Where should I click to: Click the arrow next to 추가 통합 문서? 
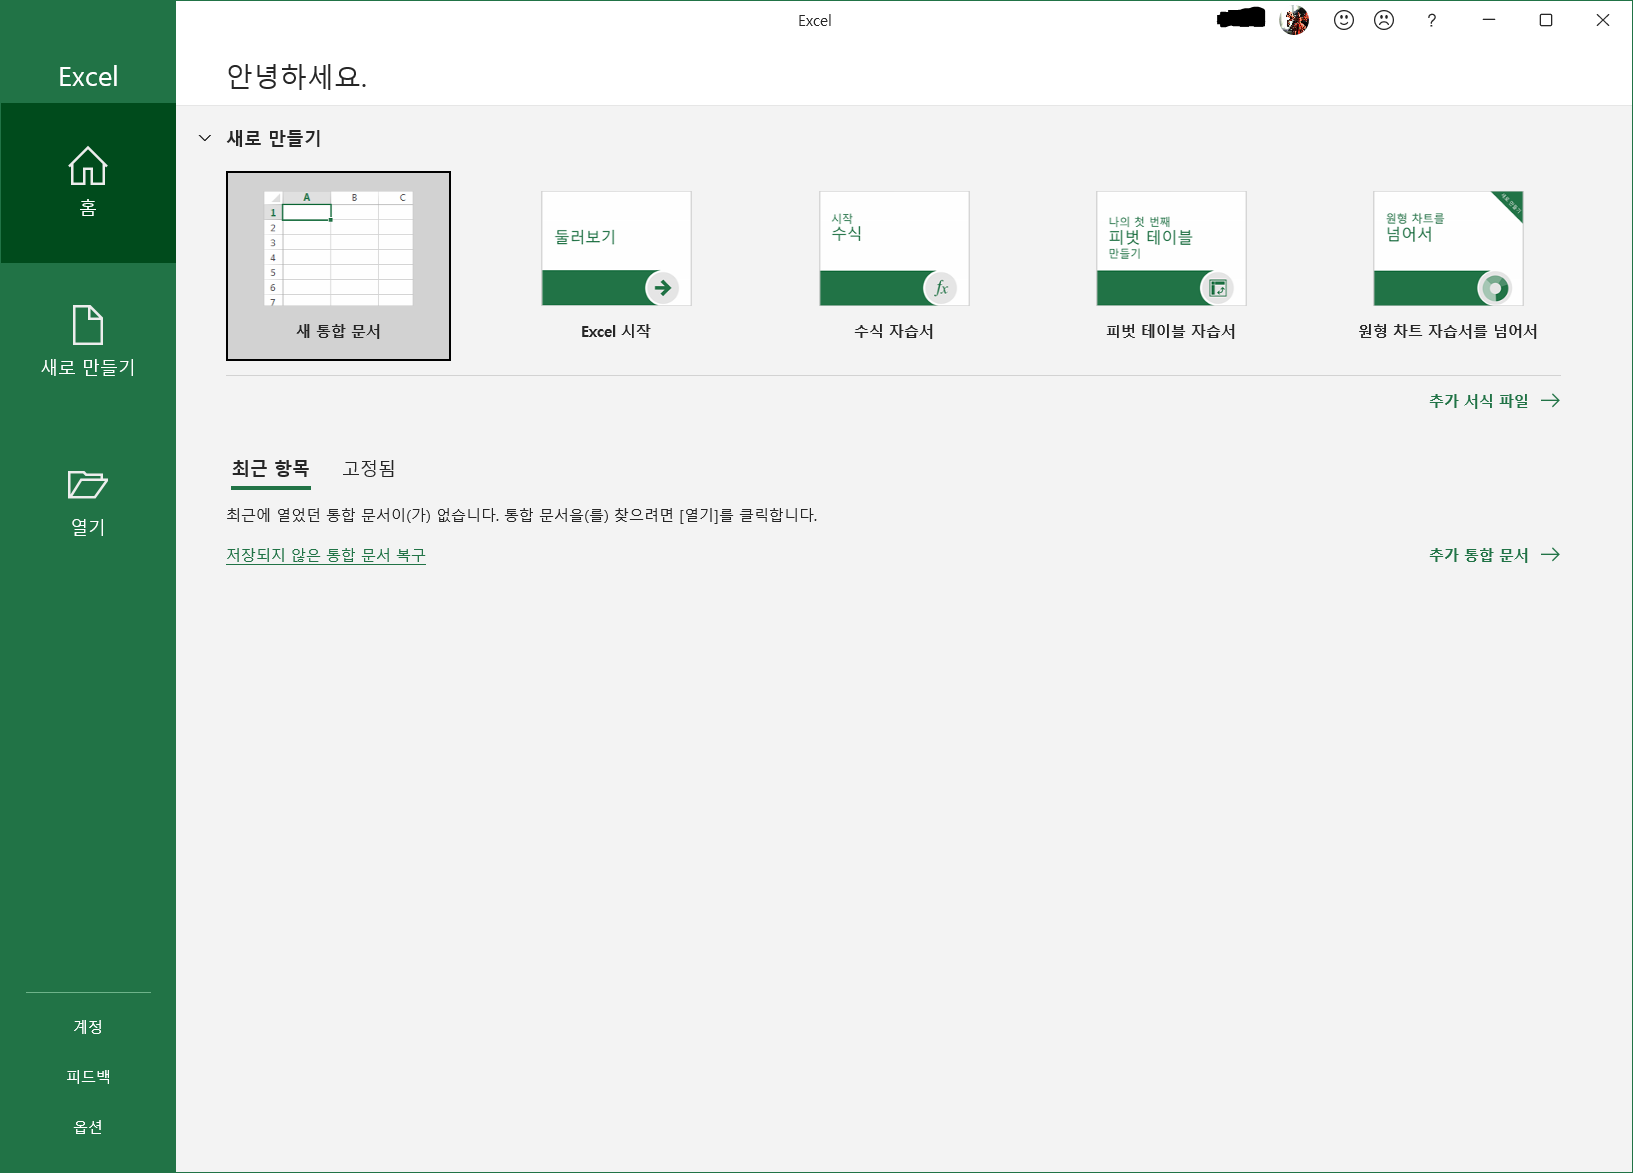click(1550, 555)
